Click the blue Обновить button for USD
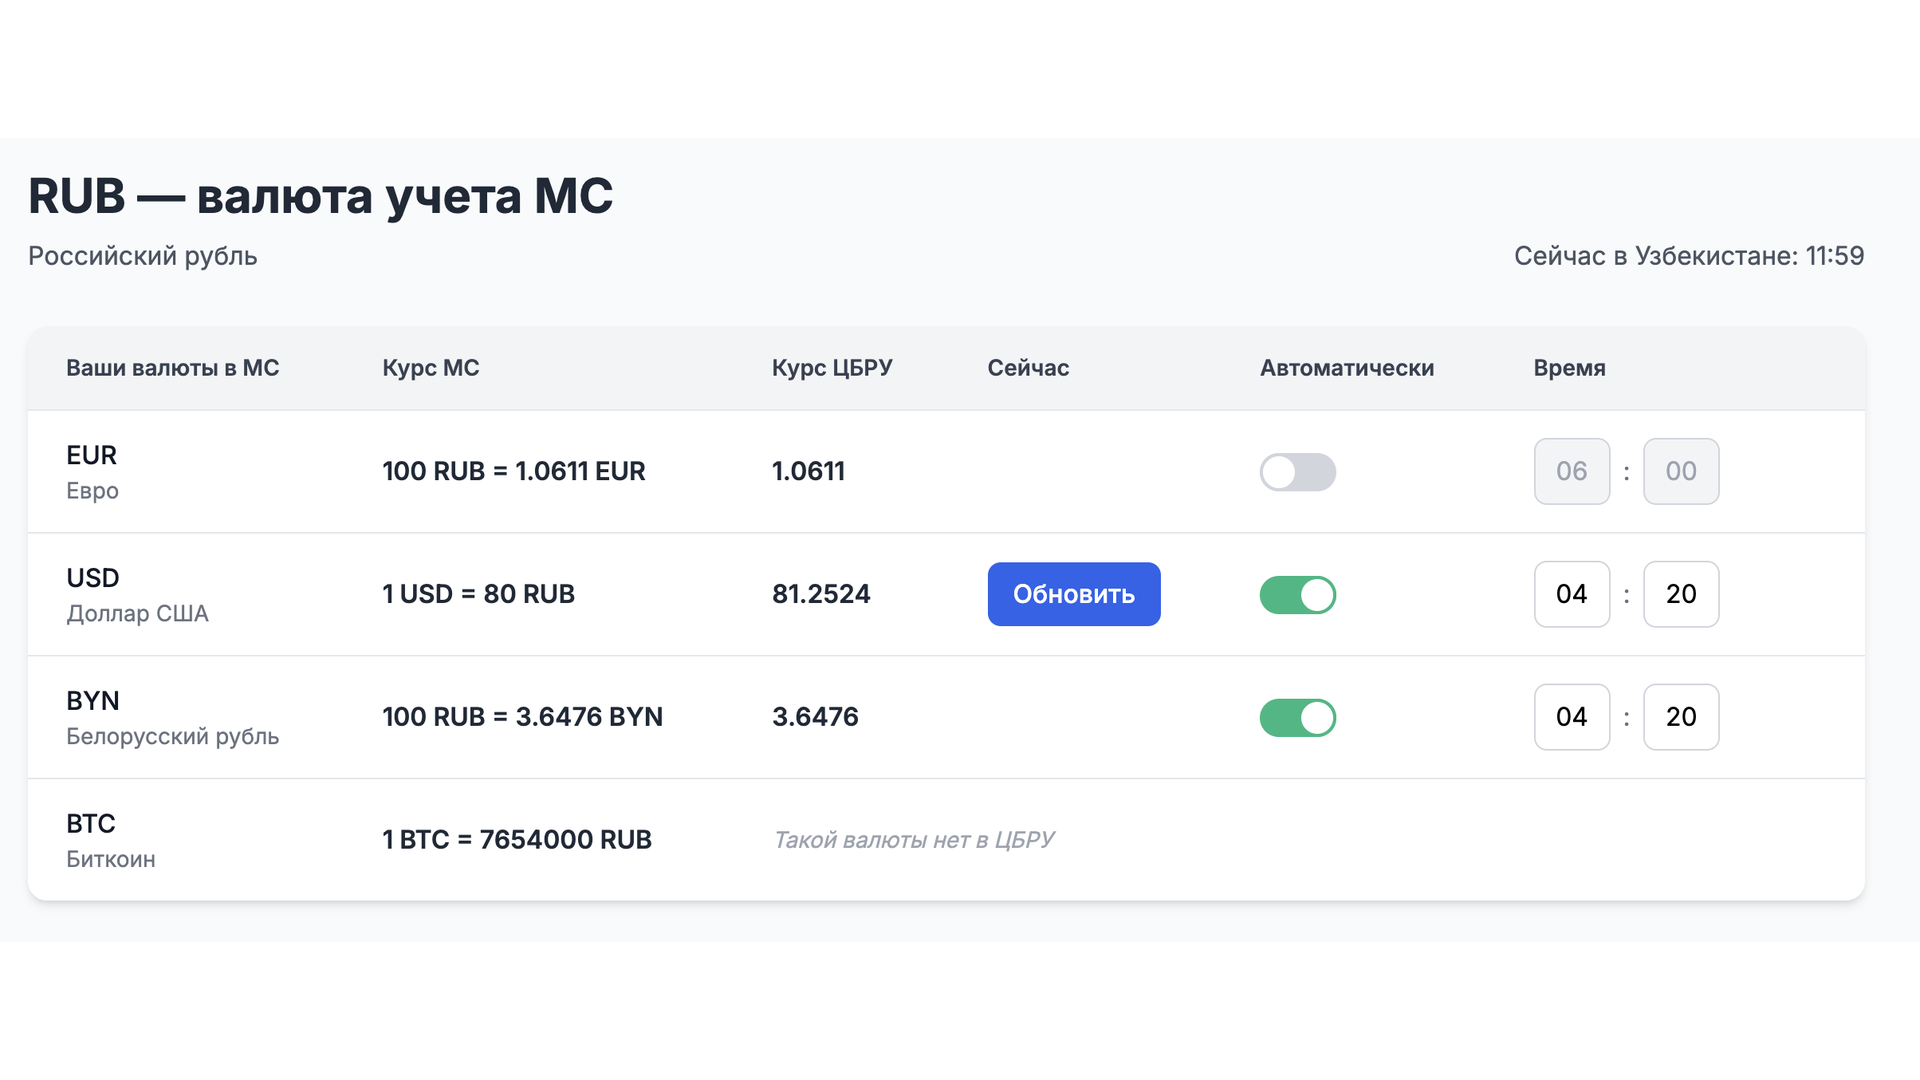The height and width of the screenshot is (1080, 1920). point(1073,594)
